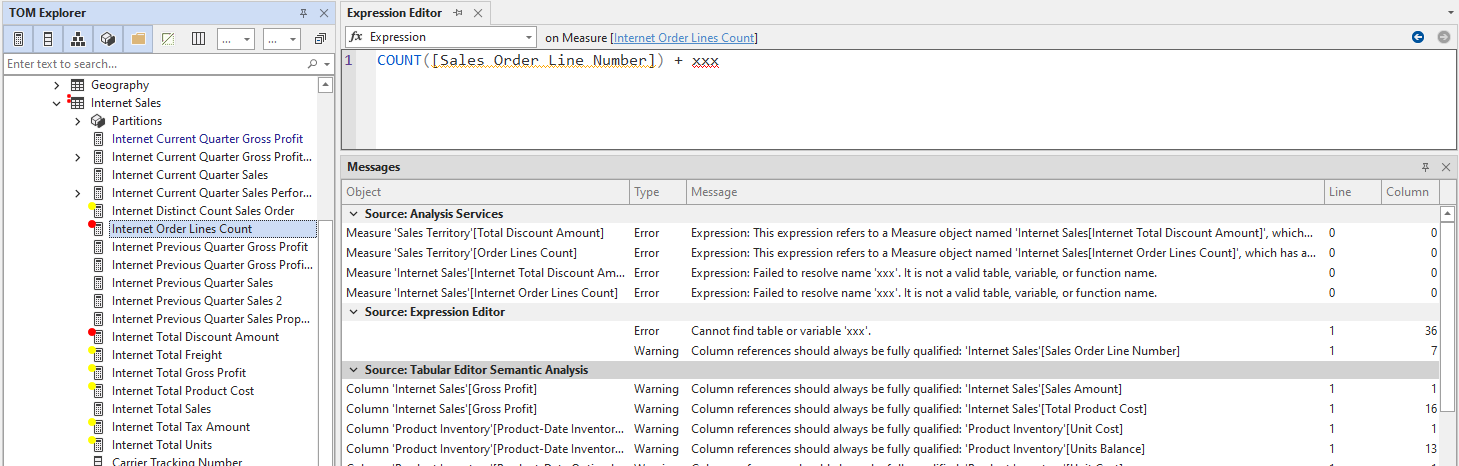
Task: Click the Show Hidden Objects icon
Action: pos(168,39)
